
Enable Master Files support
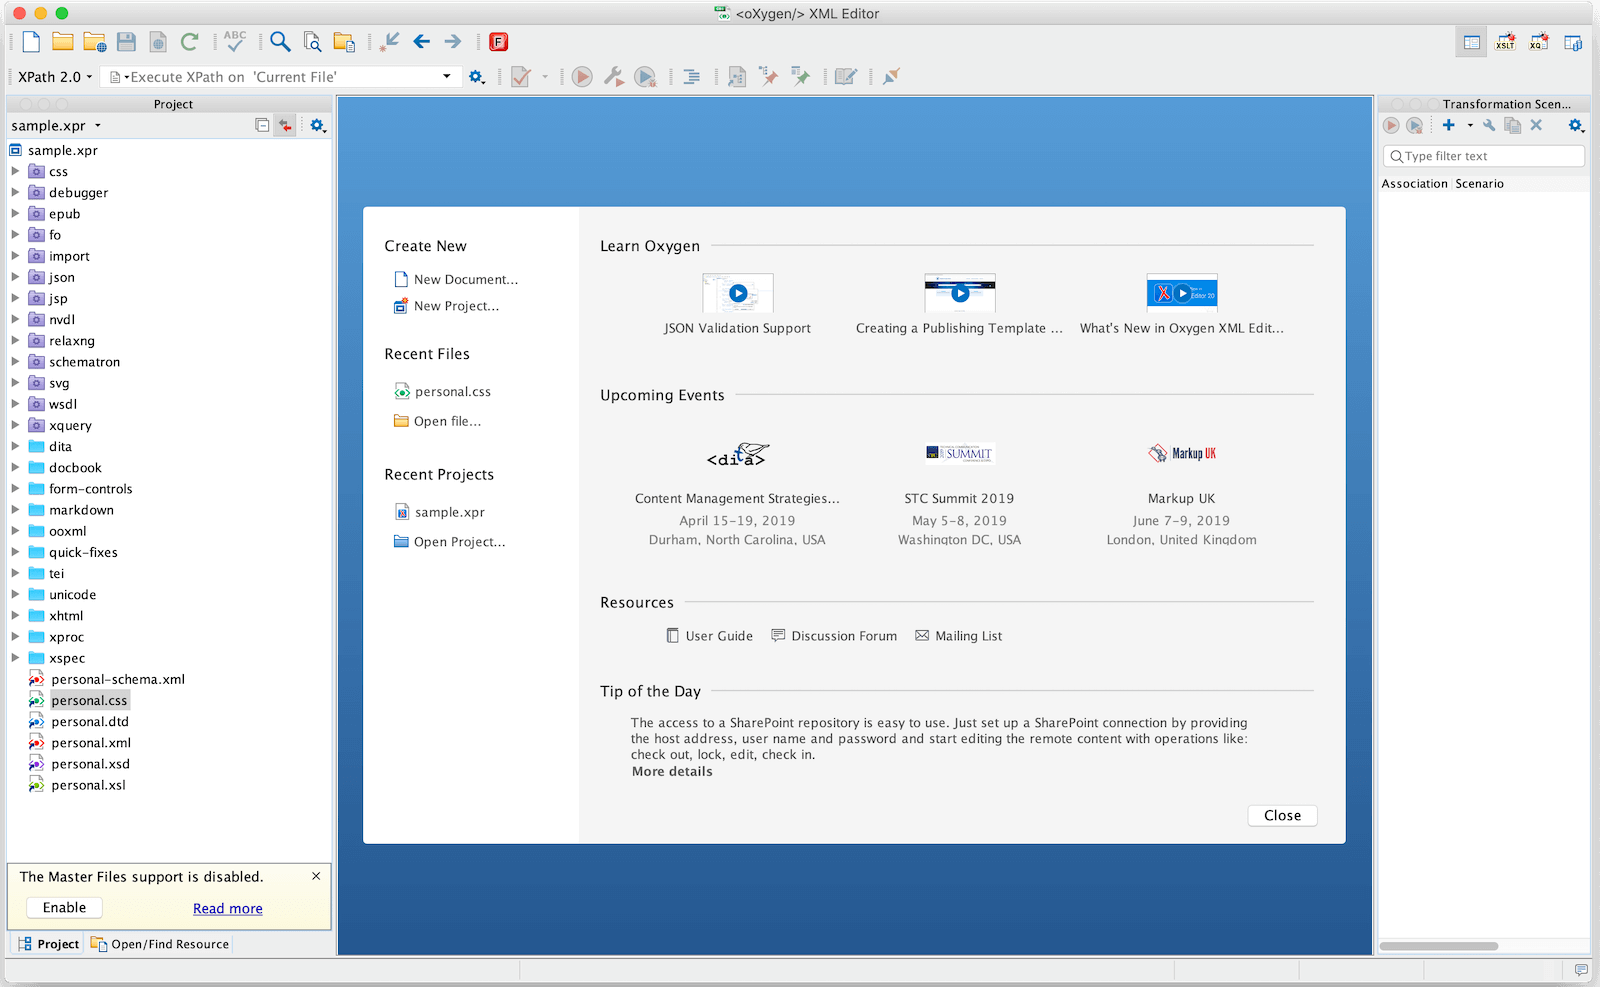[x=64, y=908]
